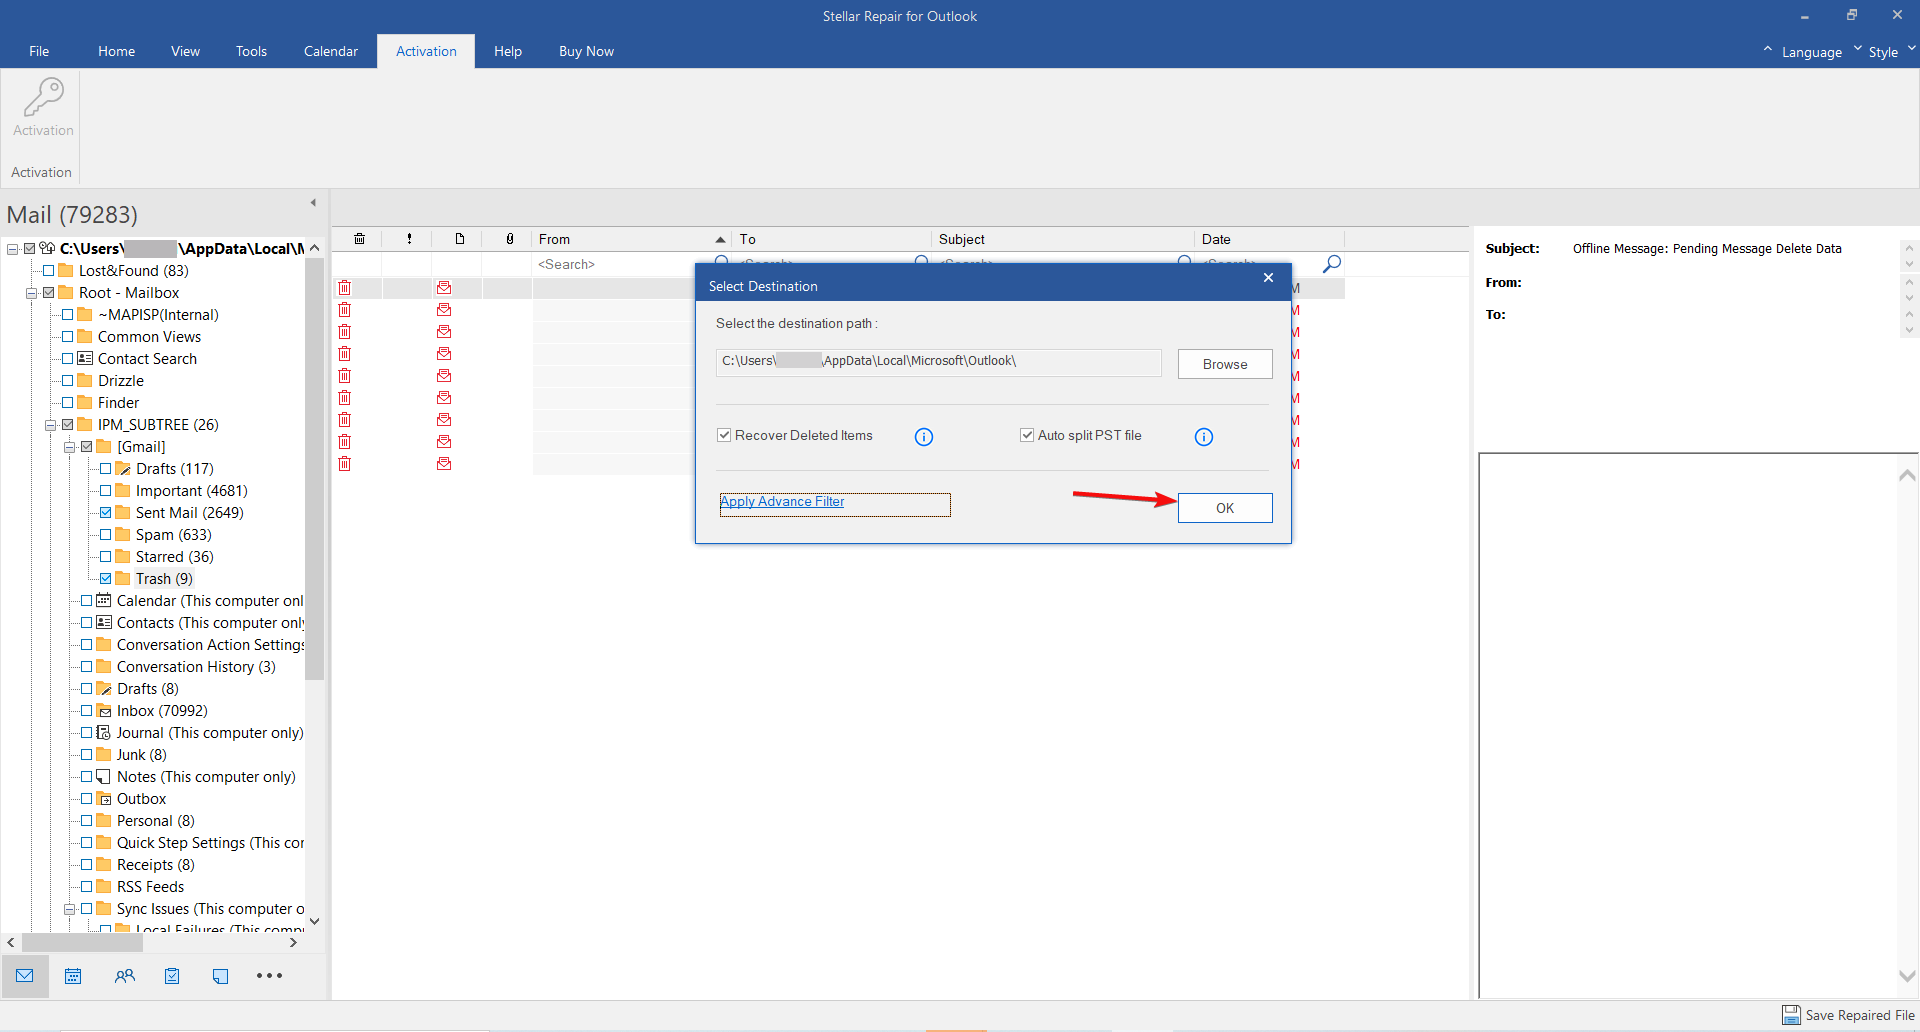1920x1032 pixels.
Task: Click Inbox folder icon in tree
Action: pos(104,711)
